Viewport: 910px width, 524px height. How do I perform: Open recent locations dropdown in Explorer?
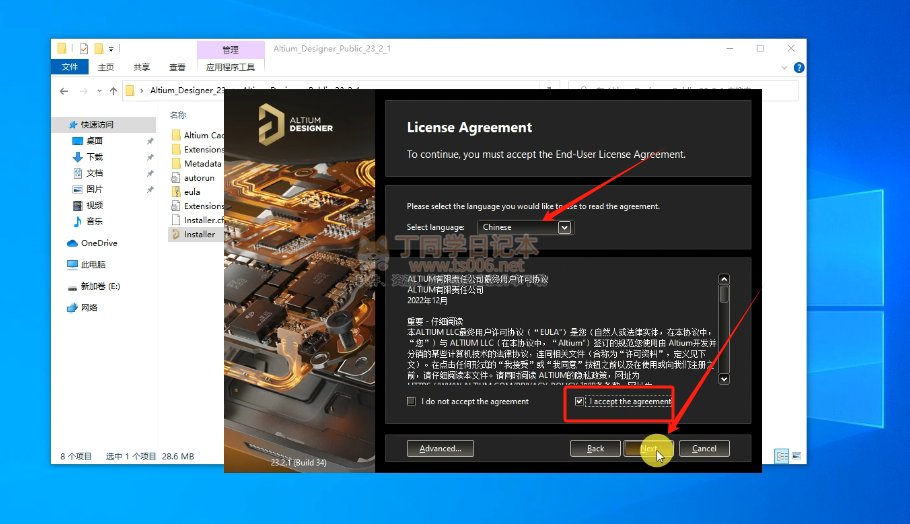[x=99, y=91]
